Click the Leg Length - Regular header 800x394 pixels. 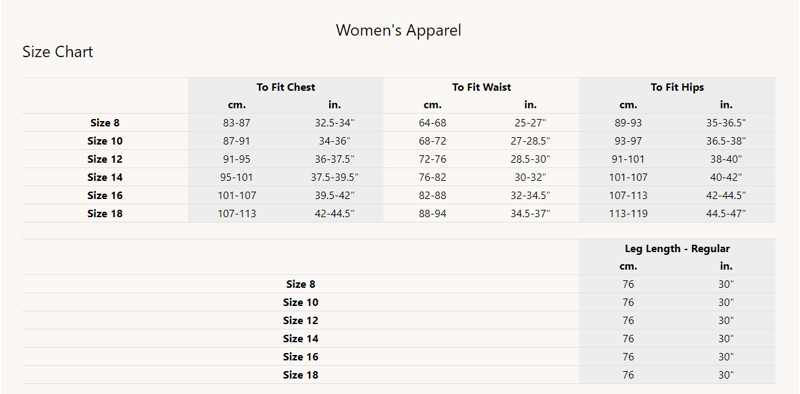click(x=677, y=249)
